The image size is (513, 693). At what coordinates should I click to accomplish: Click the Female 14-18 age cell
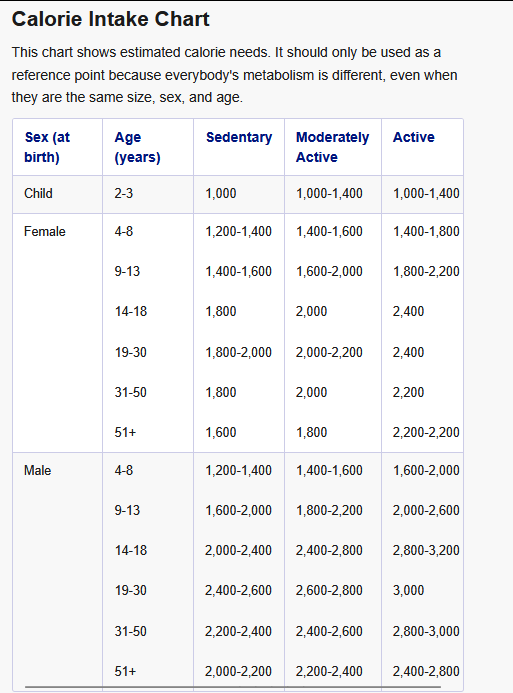(x=131, y=312)
